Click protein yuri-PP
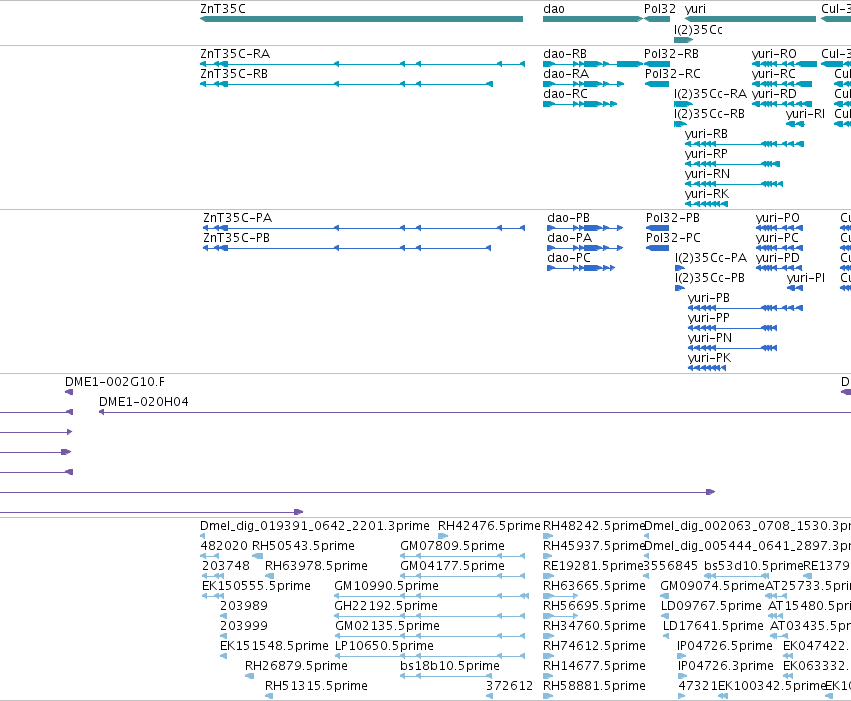 pos(732,329)
